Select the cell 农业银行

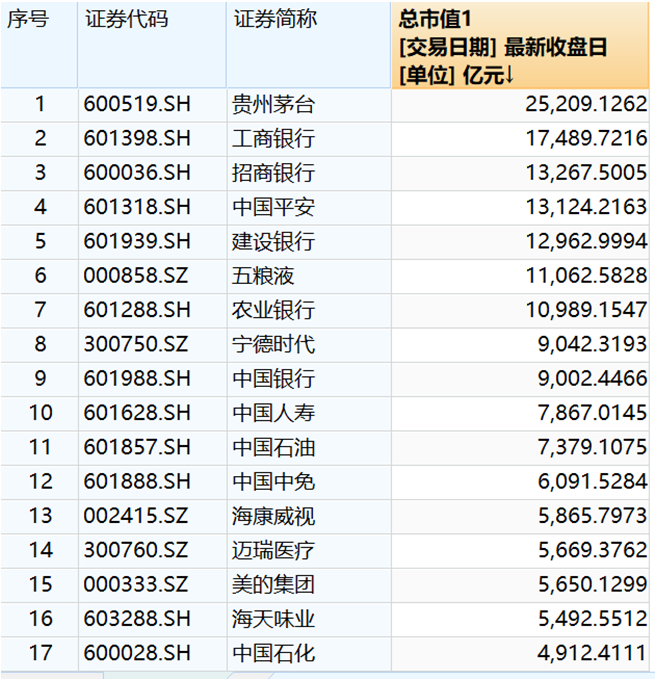(309, 311)
